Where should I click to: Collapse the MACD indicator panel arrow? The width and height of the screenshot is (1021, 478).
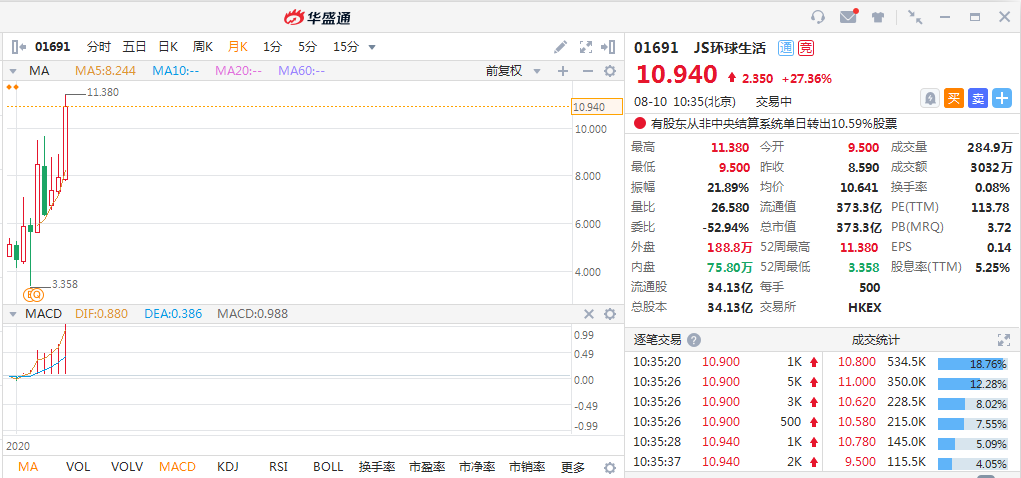coord(12,314)
